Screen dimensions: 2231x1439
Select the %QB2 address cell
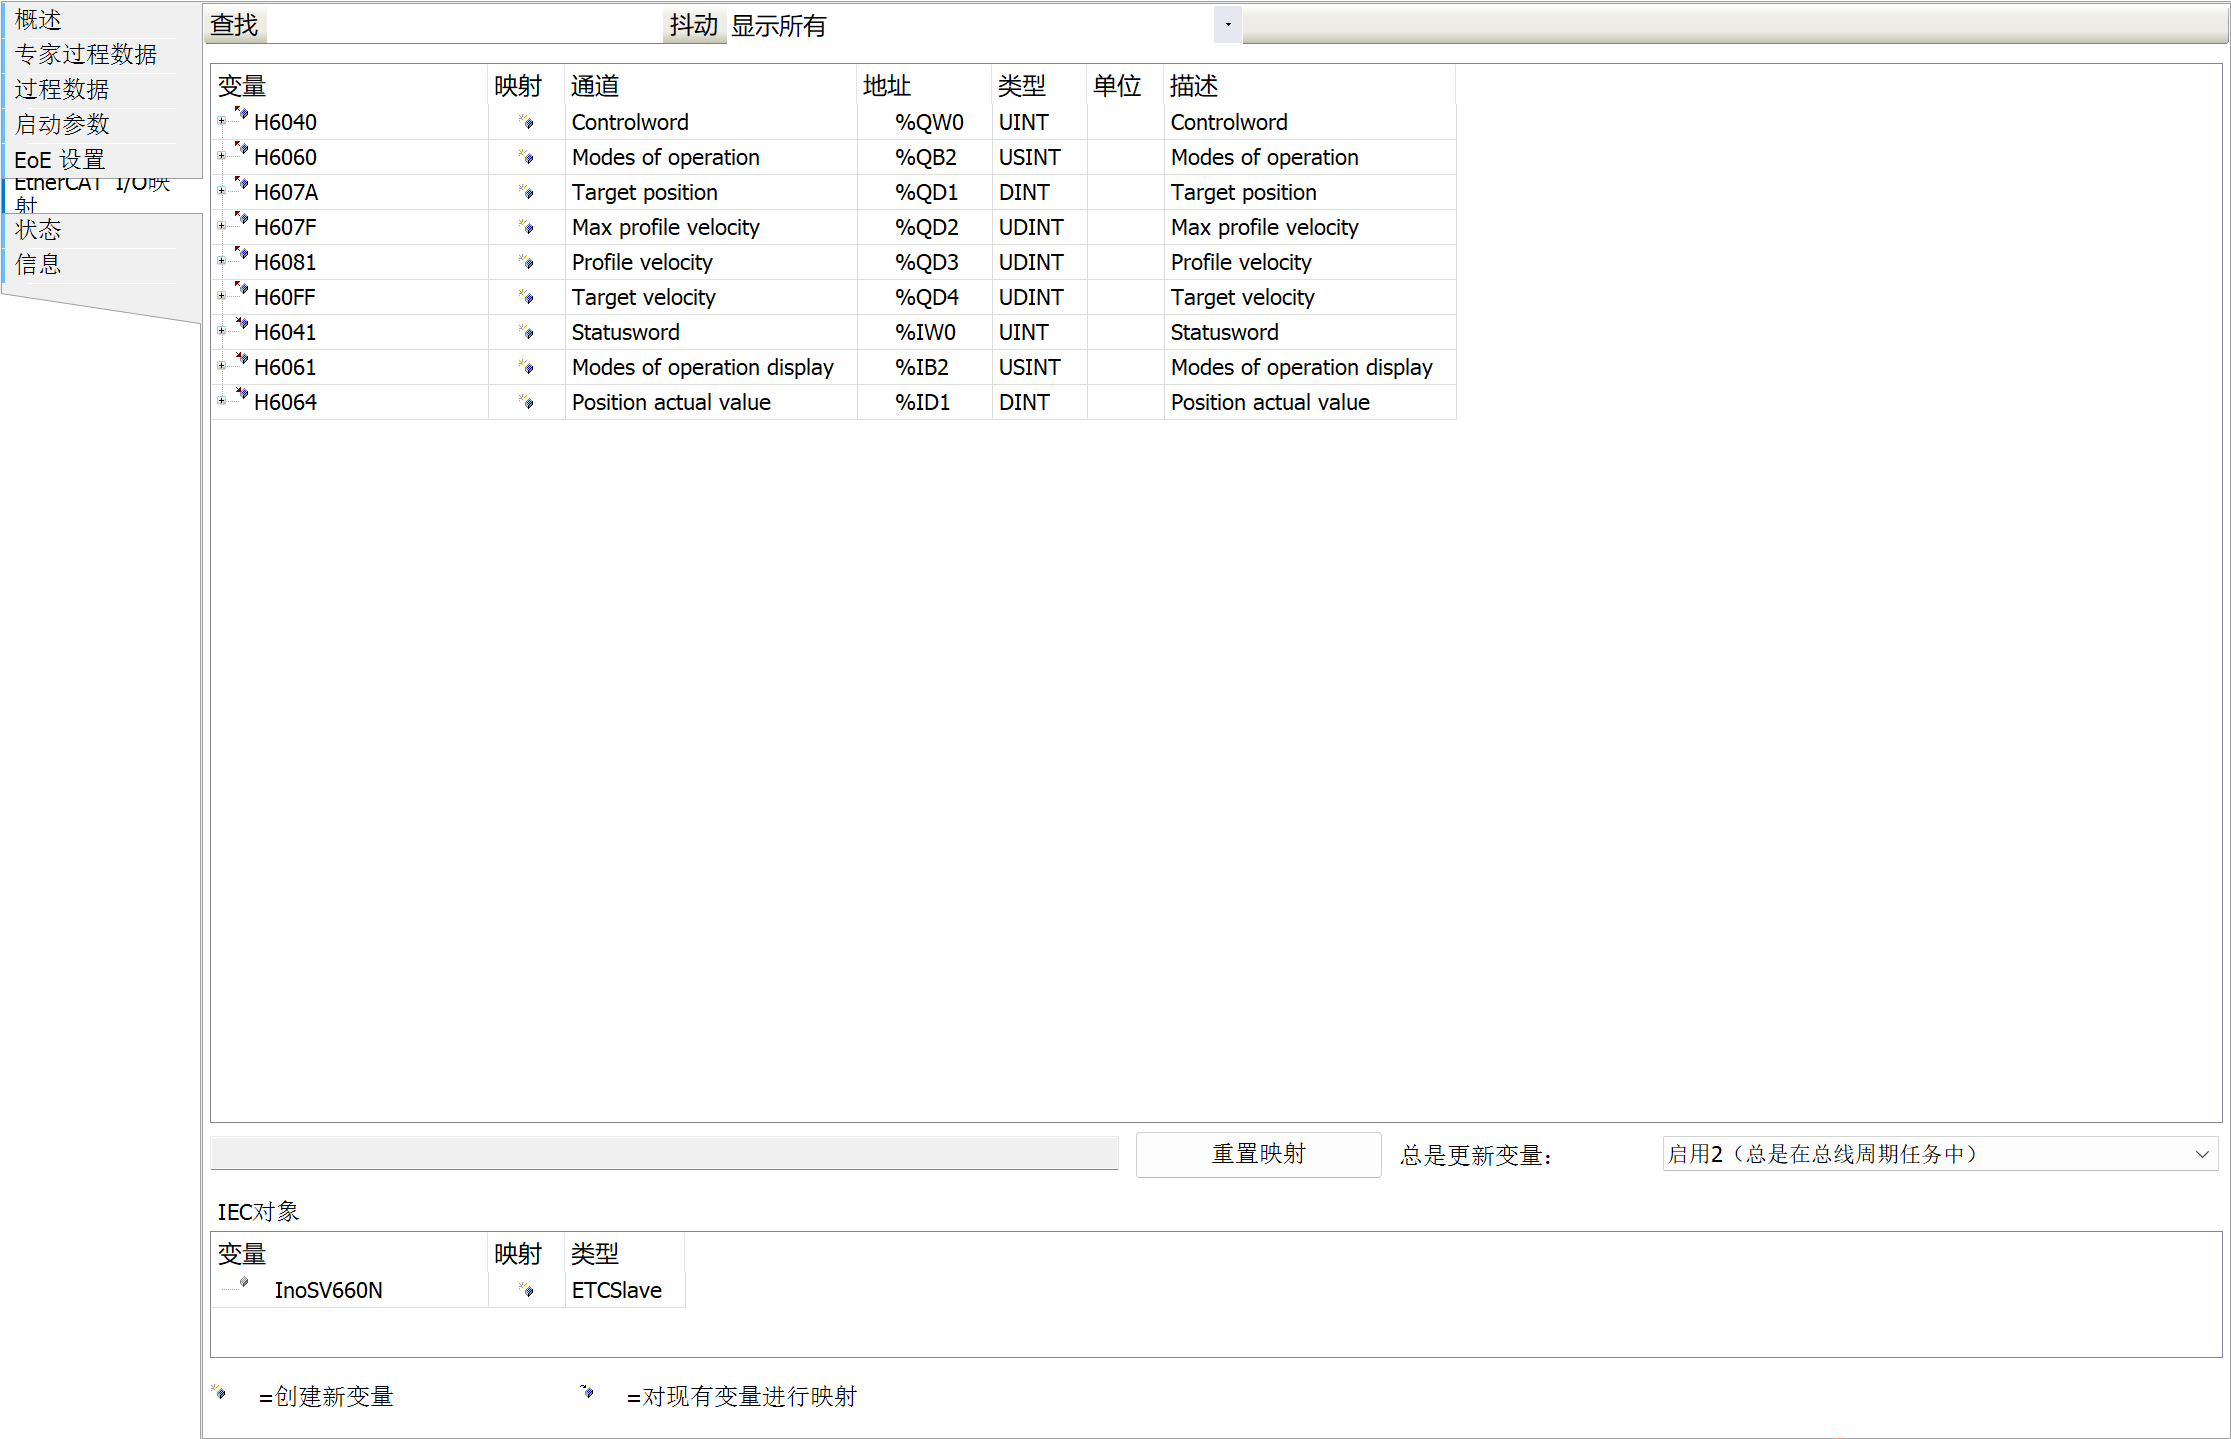(x=926, y=157)
